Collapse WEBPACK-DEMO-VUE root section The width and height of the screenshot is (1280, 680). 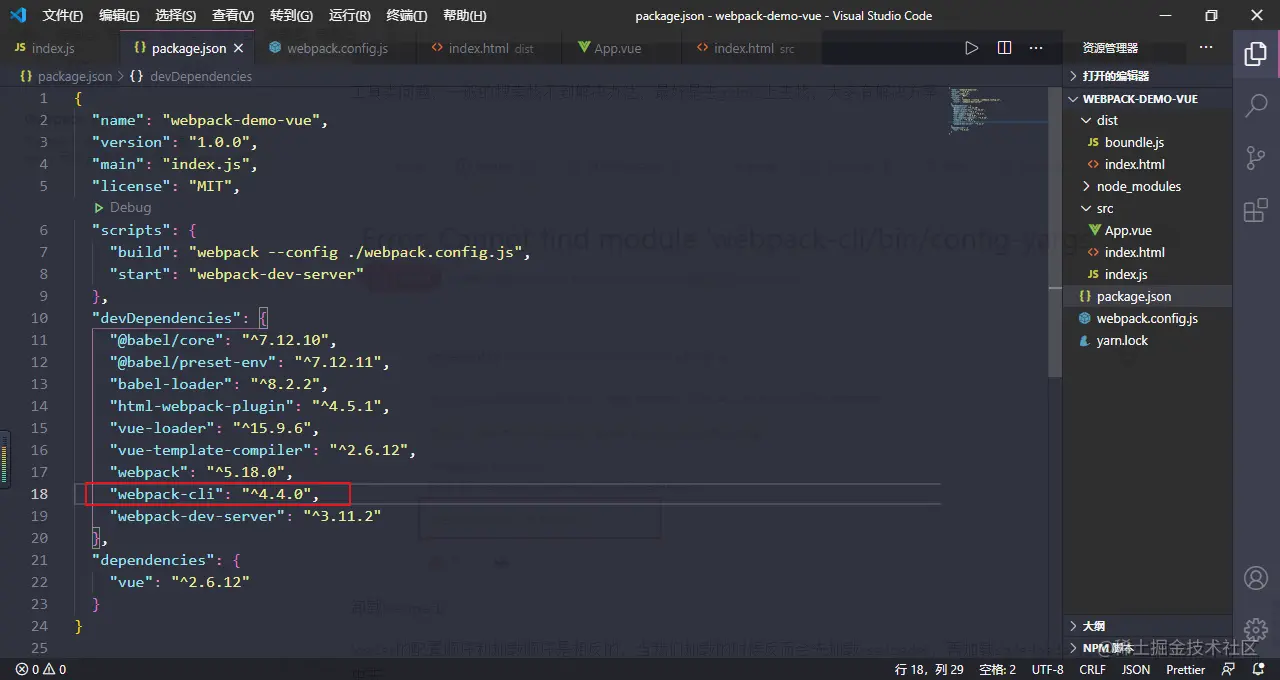(1140, 99)
